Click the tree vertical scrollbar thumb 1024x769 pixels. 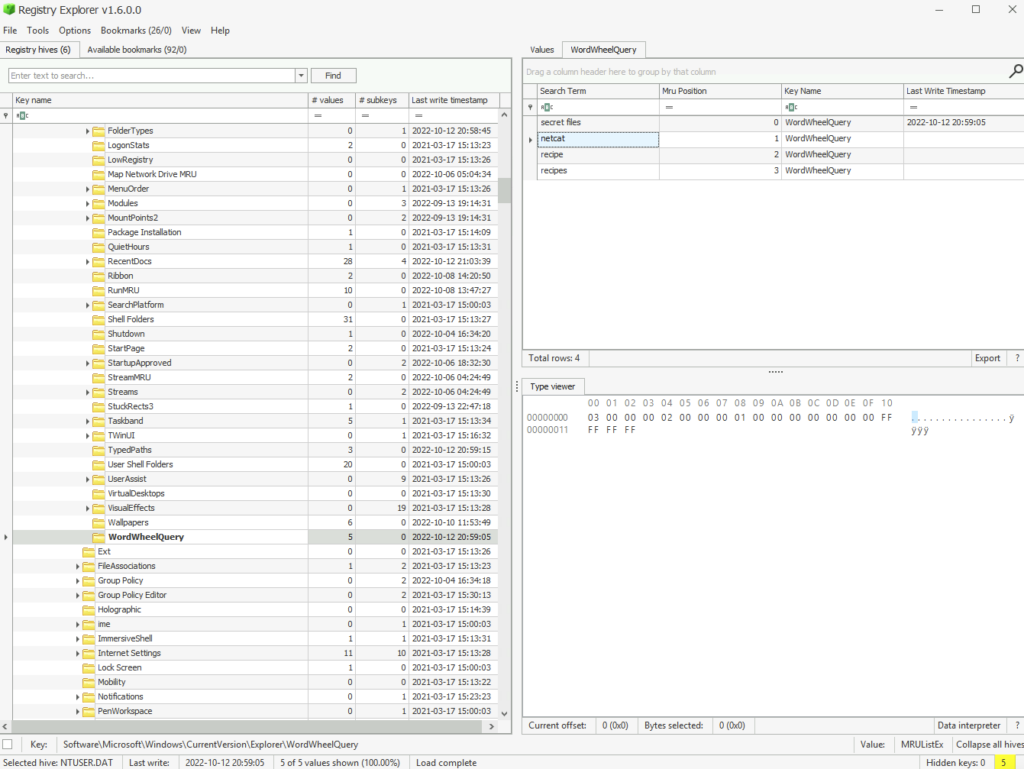pos(504,191)
